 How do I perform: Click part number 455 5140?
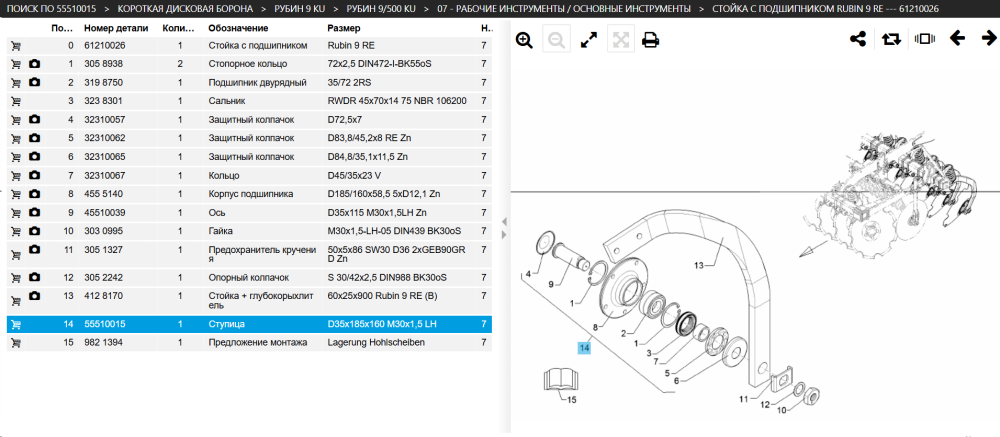click(104, 194)
